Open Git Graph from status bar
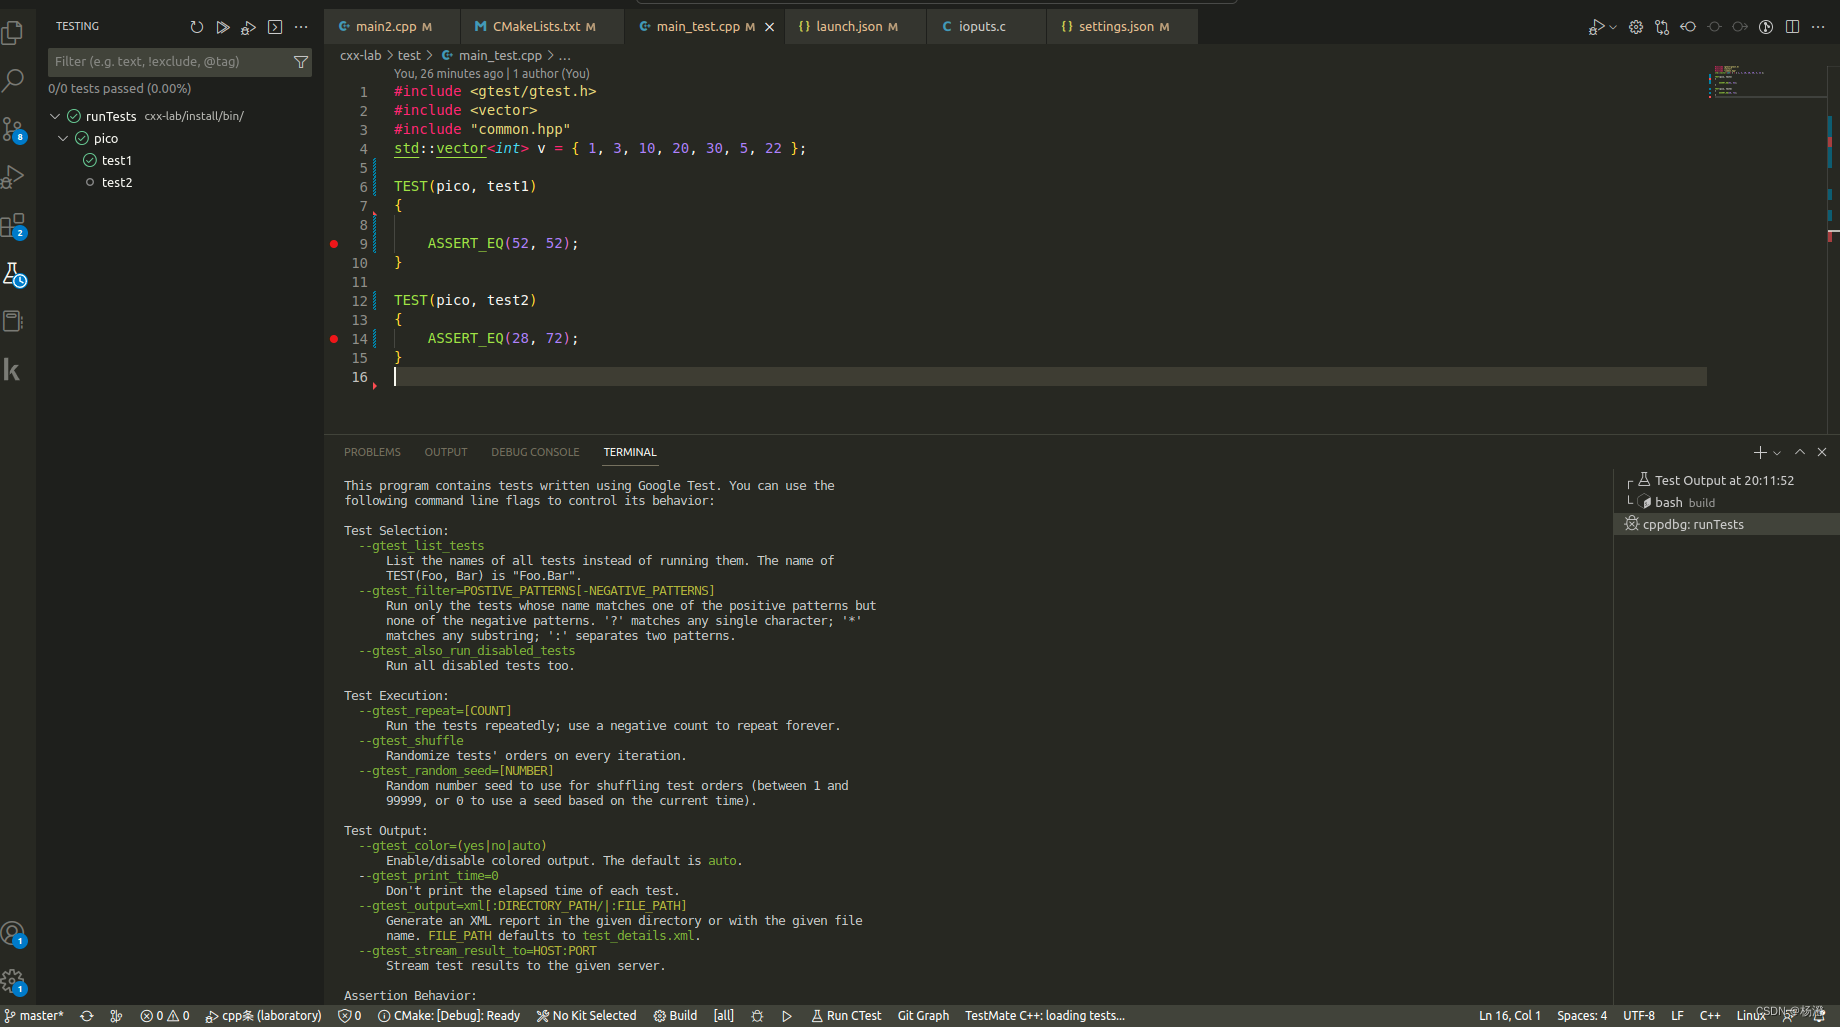 coord(923,1016)
